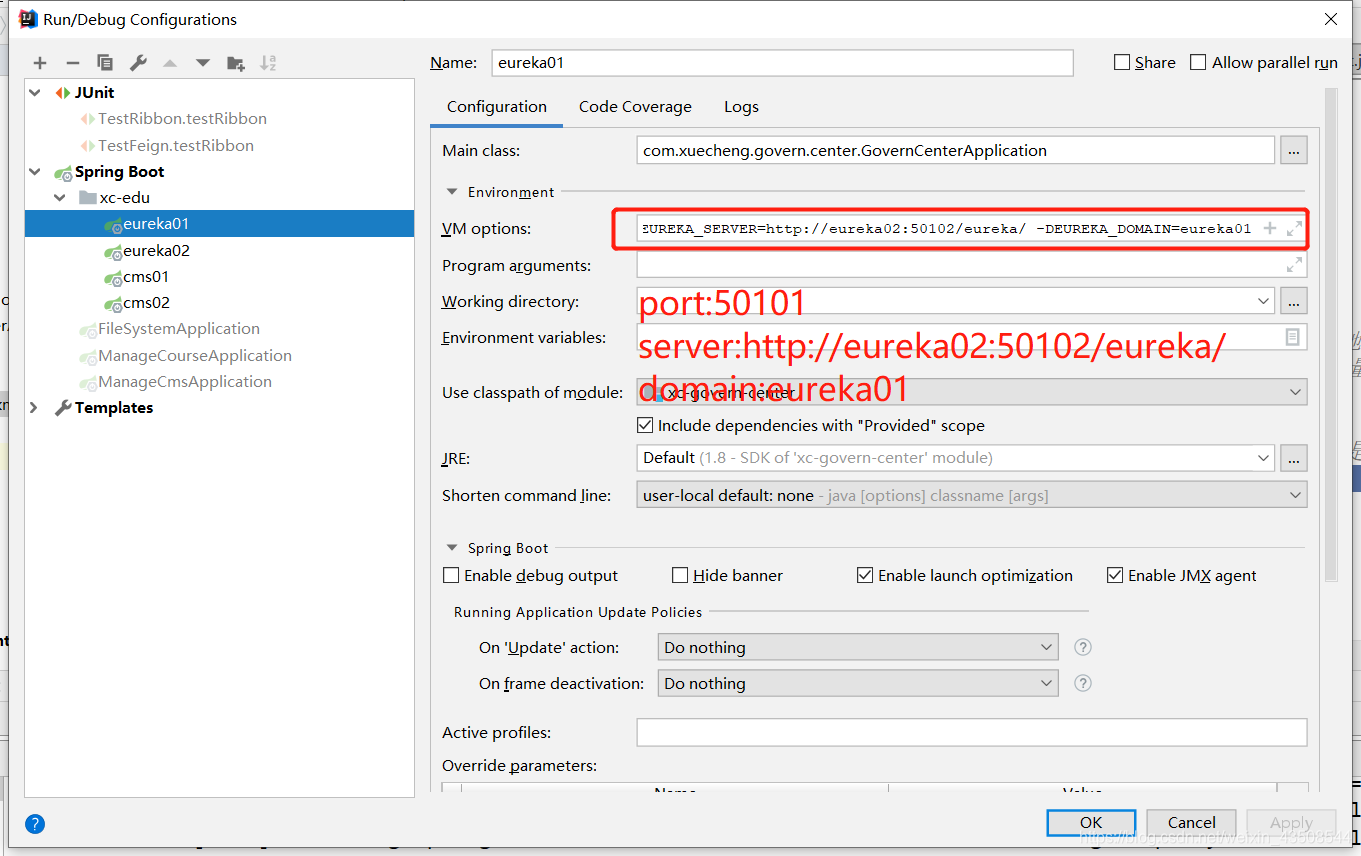Move configuration up arrow
This screenshot has height=856, width=1361.
click(170, 63)
